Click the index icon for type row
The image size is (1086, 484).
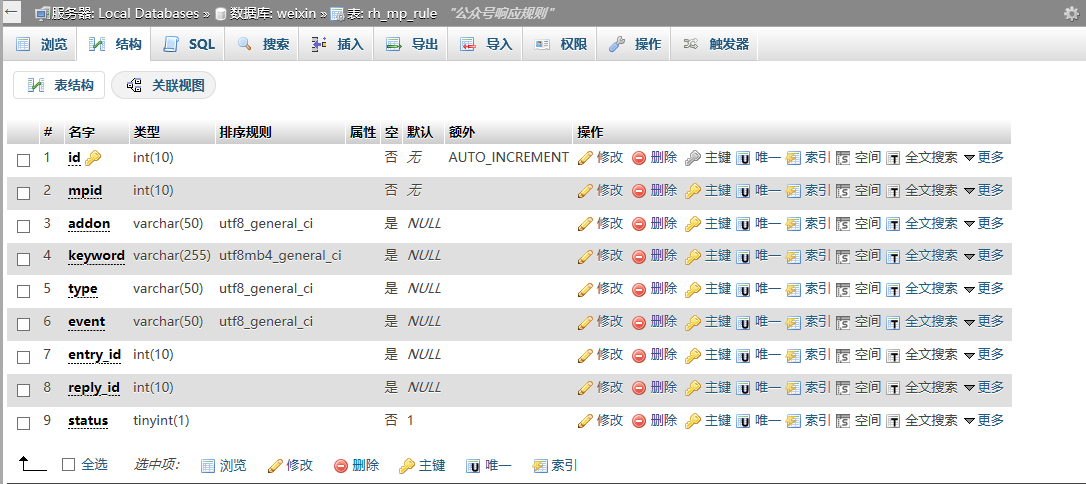coord(793,290)
